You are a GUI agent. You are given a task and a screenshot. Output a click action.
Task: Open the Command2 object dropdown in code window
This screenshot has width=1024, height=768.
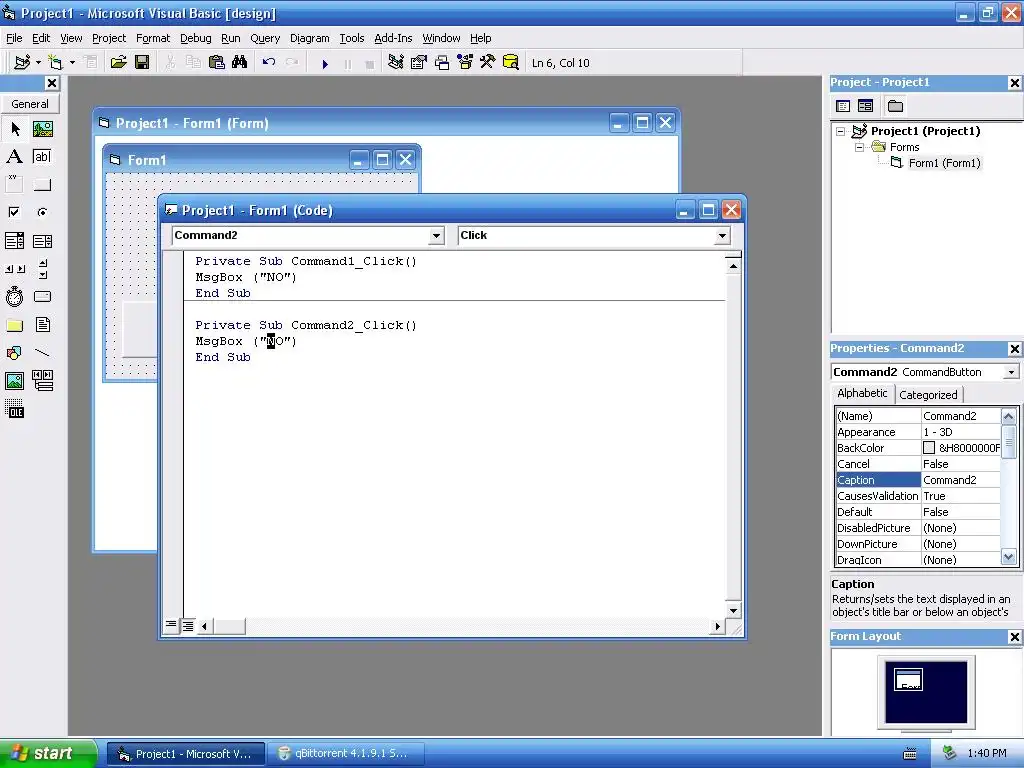tap(436, 236)
